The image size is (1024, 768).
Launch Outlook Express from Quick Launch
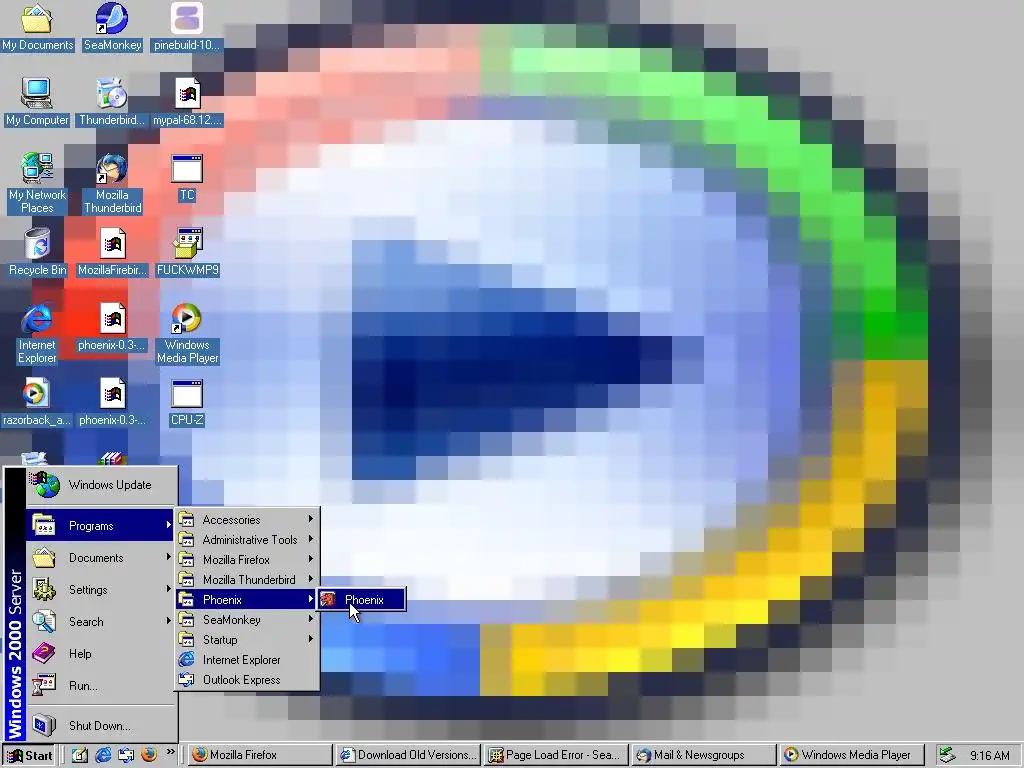pos(126,755)
